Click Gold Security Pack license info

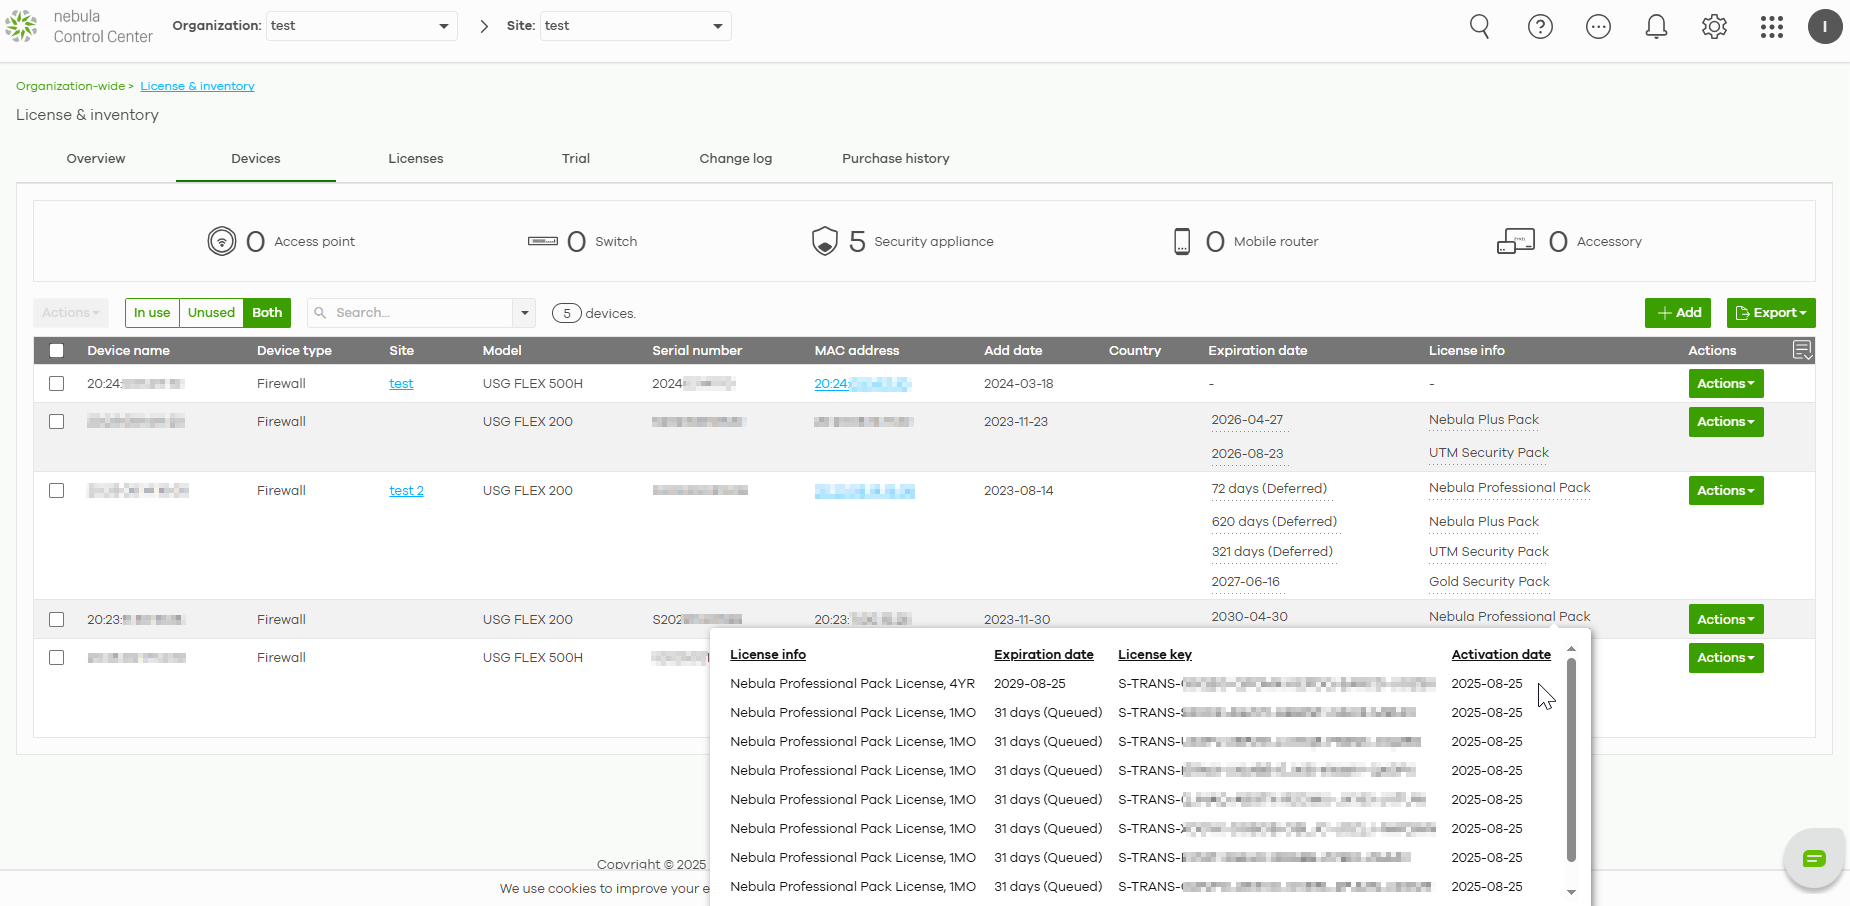[1489, 582]
